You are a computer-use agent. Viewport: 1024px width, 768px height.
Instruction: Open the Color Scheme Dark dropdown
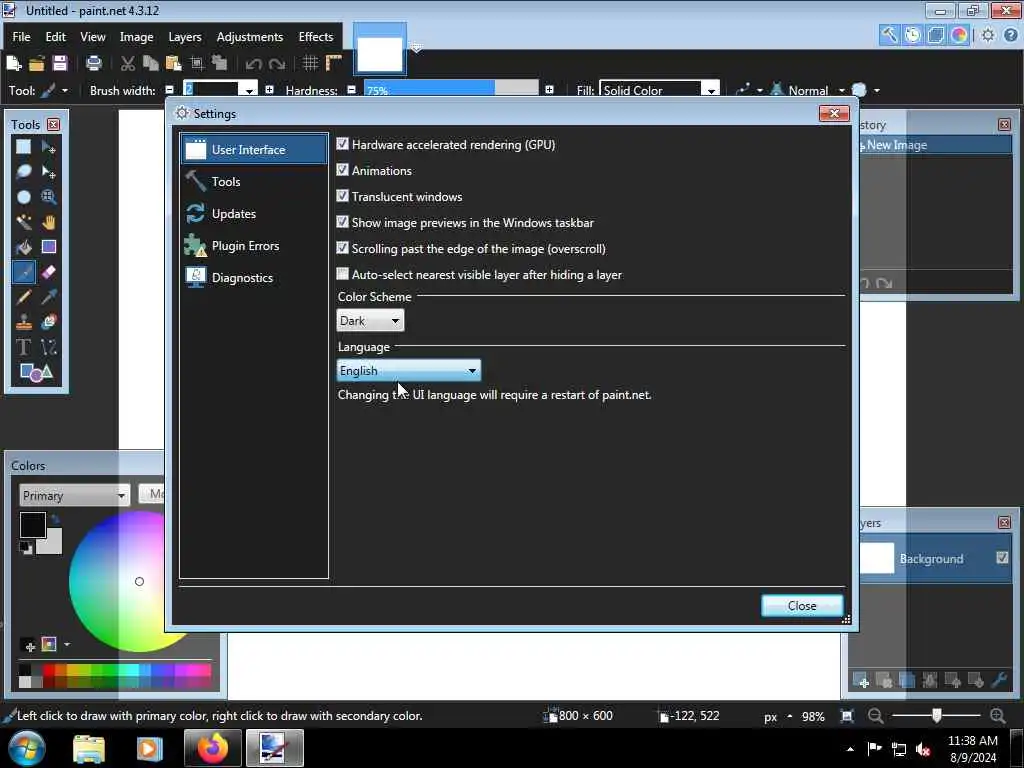370,321
